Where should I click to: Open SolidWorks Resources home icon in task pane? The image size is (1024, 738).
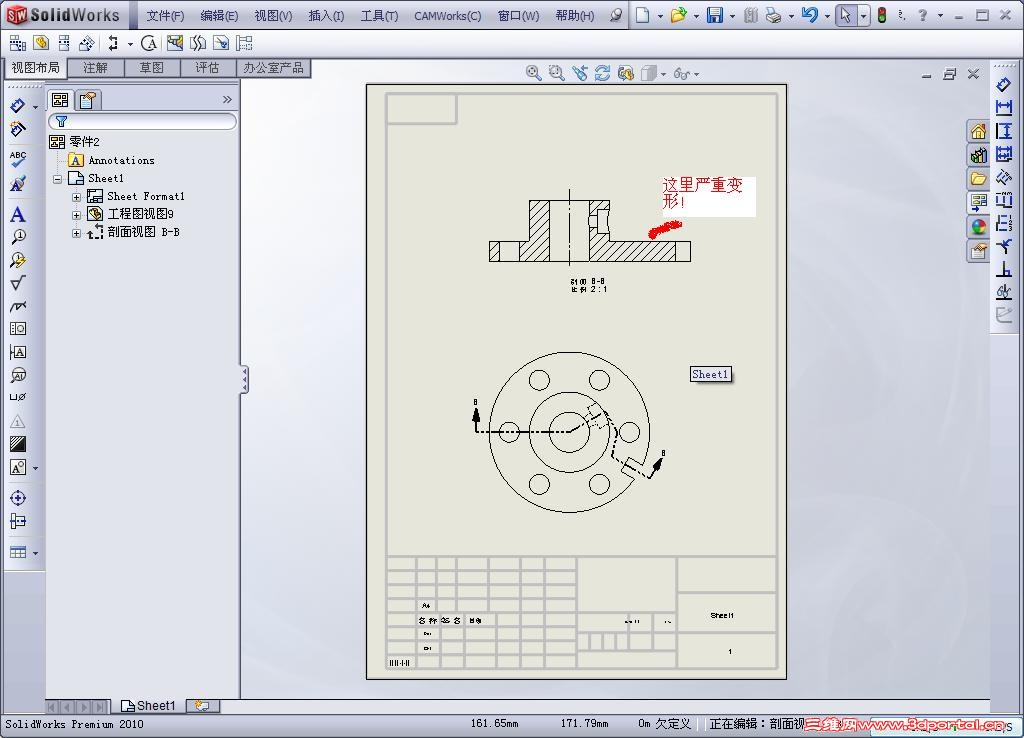tap(978, 131)
